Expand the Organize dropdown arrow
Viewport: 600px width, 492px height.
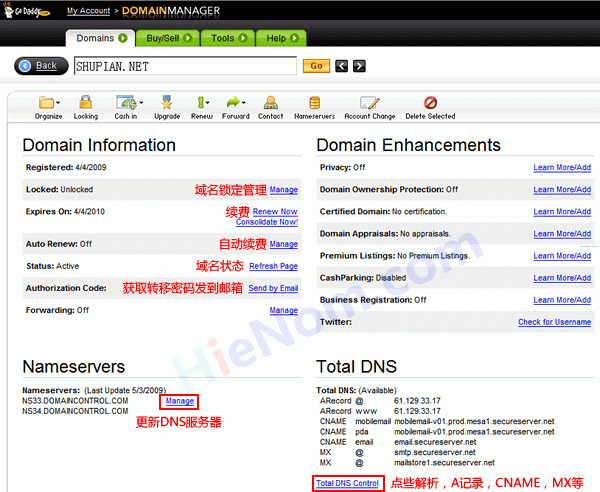[58, 103]
